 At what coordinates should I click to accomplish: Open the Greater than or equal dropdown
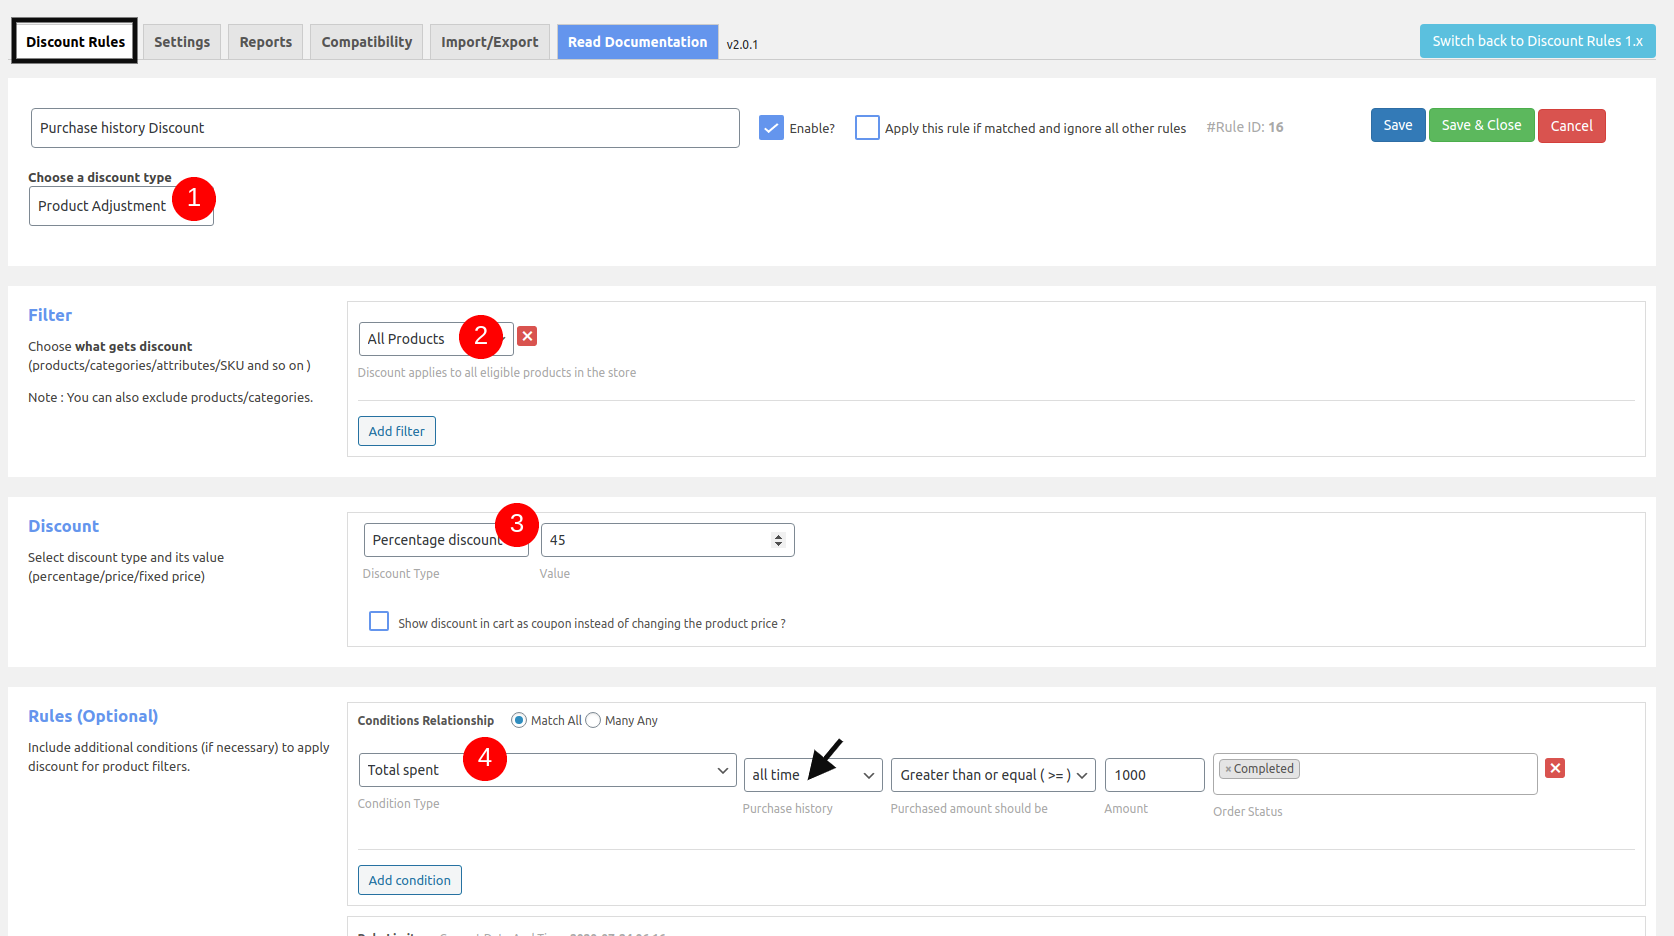pos(993,775)
